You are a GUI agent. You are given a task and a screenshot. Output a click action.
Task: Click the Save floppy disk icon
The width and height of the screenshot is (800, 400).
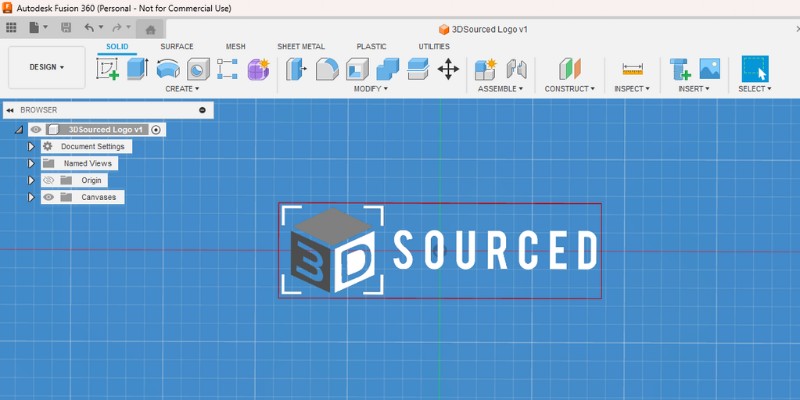point(66,28)
